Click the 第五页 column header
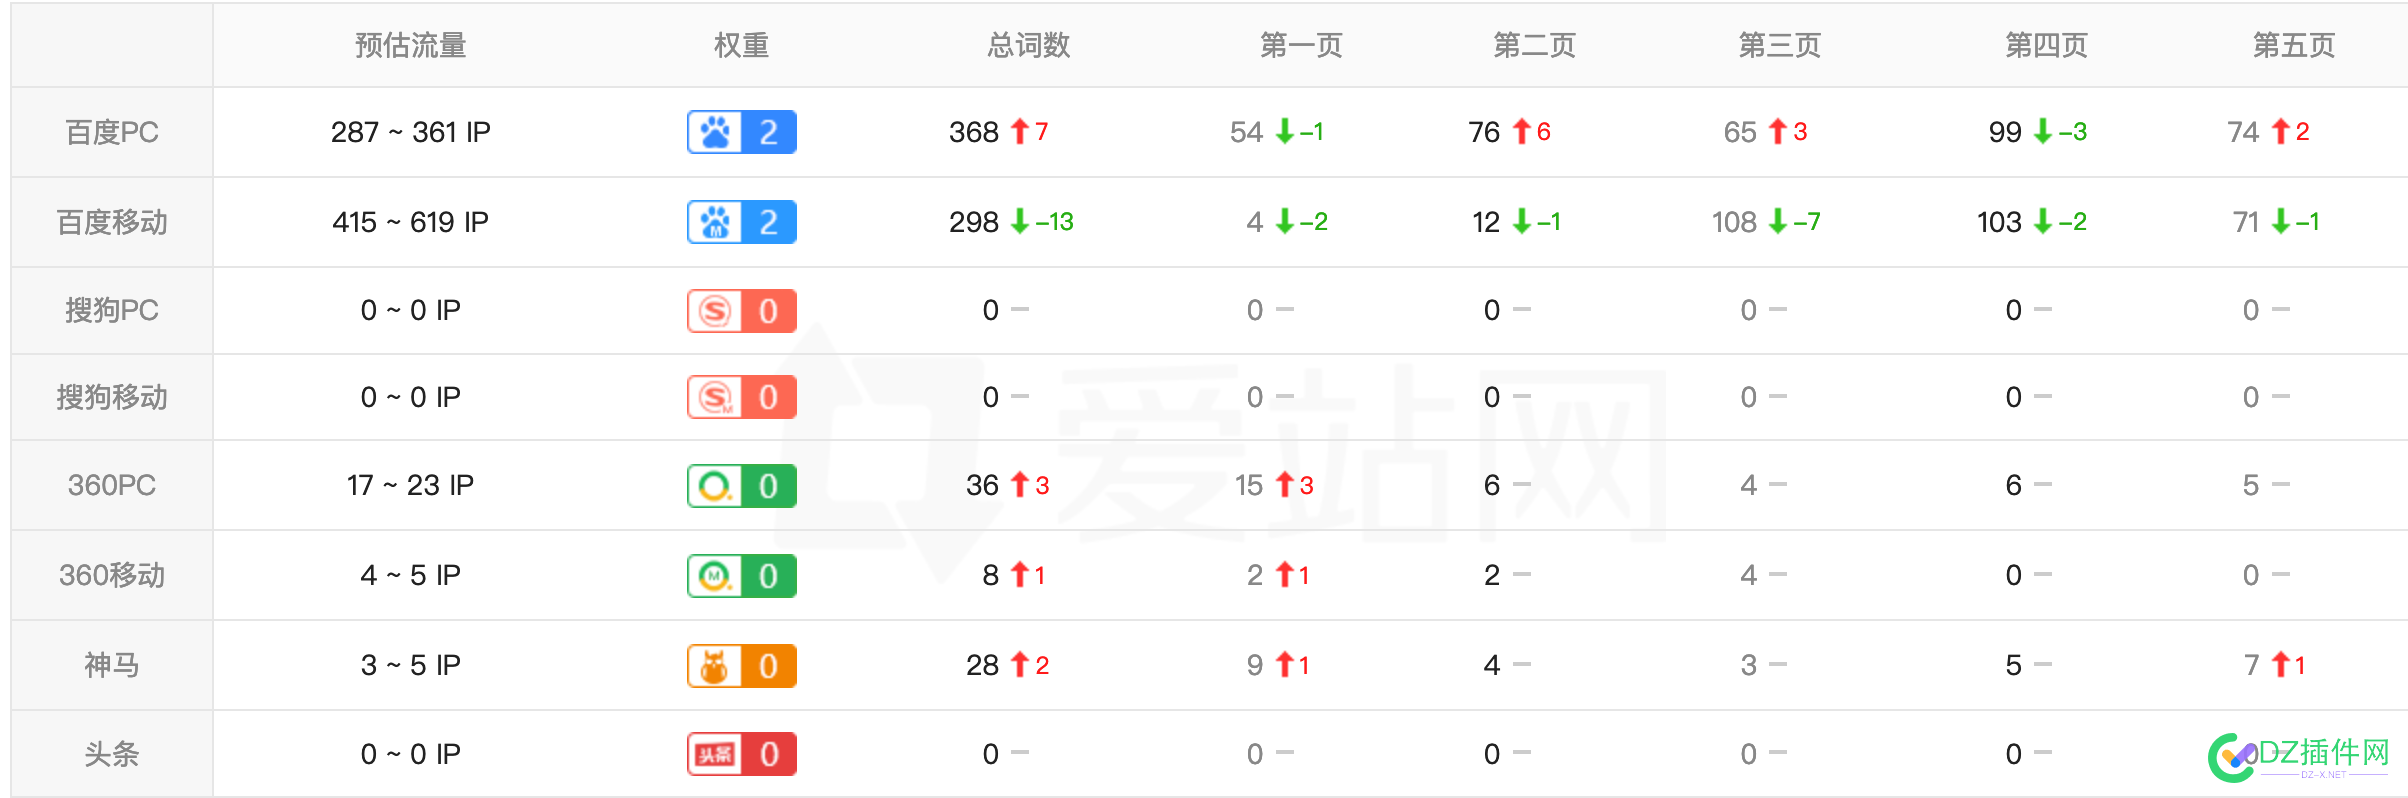 point(2293,45)
